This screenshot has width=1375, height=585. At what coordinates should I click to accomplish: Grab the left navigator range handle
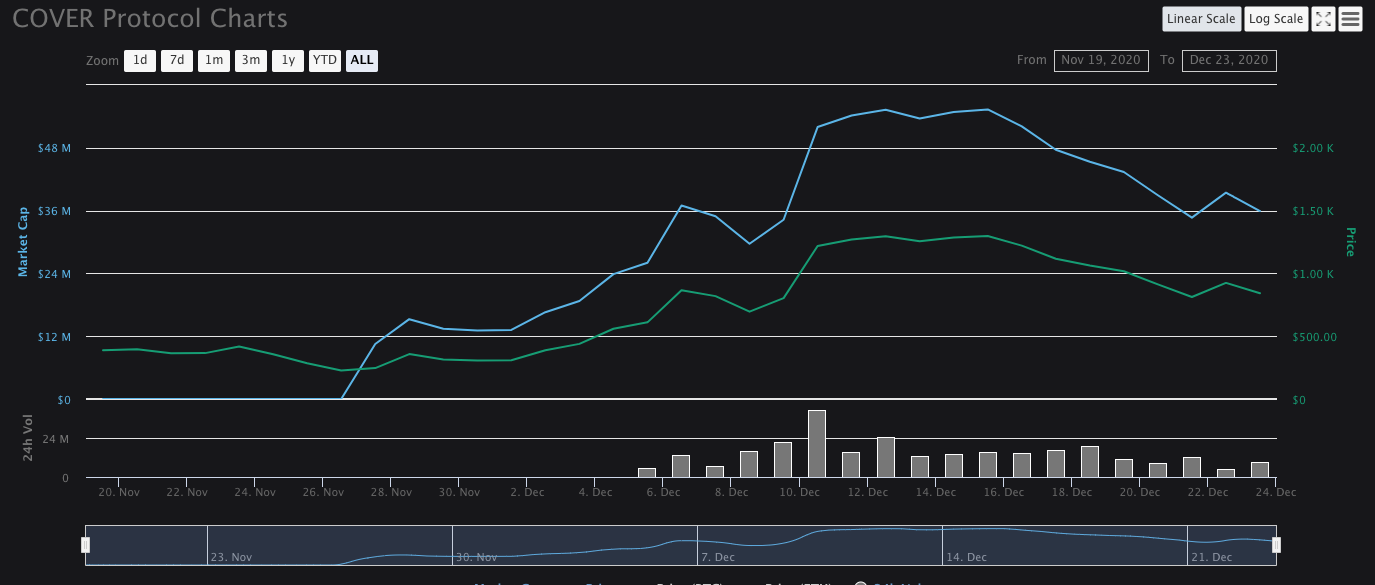pyautogui.click(x=86, y=545)
